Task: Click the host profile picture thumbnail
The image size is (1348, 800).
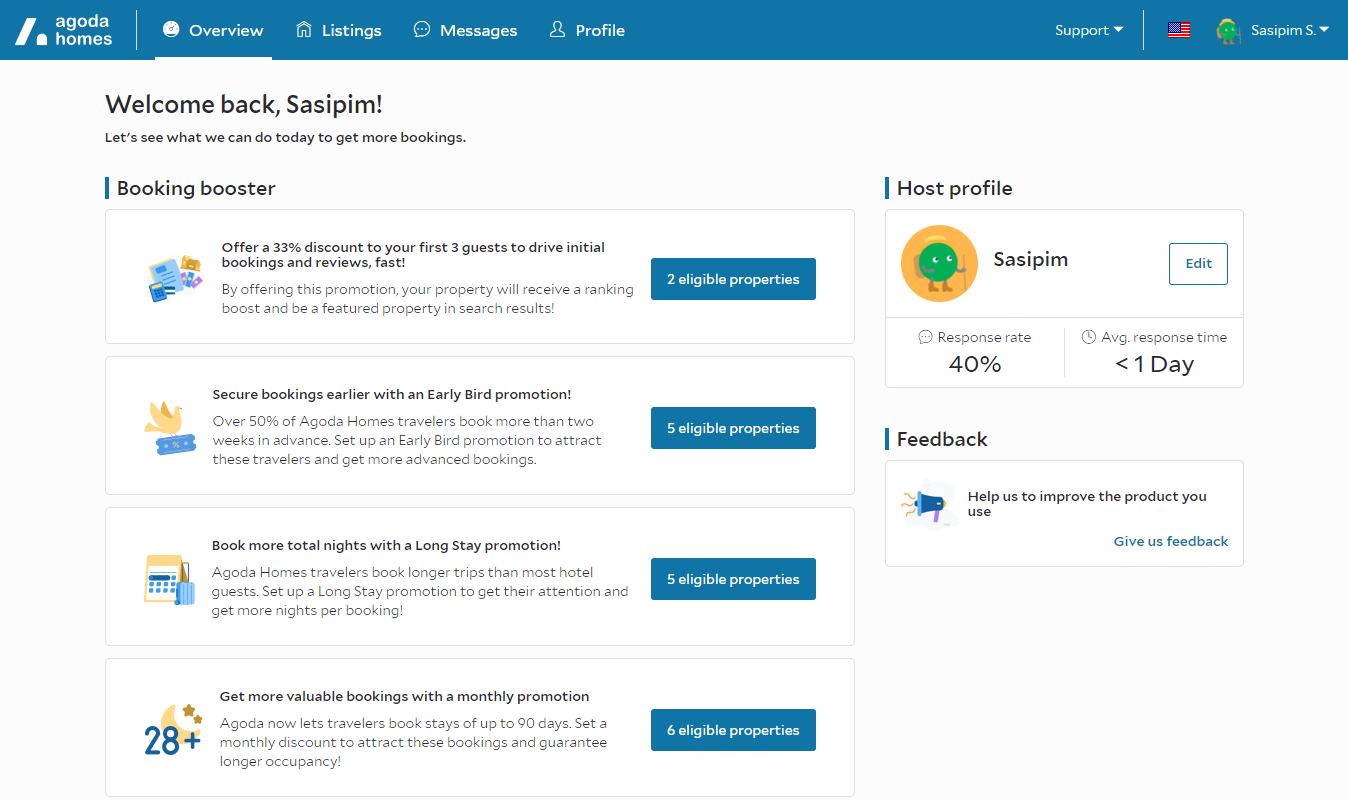Action: (939, 264)
